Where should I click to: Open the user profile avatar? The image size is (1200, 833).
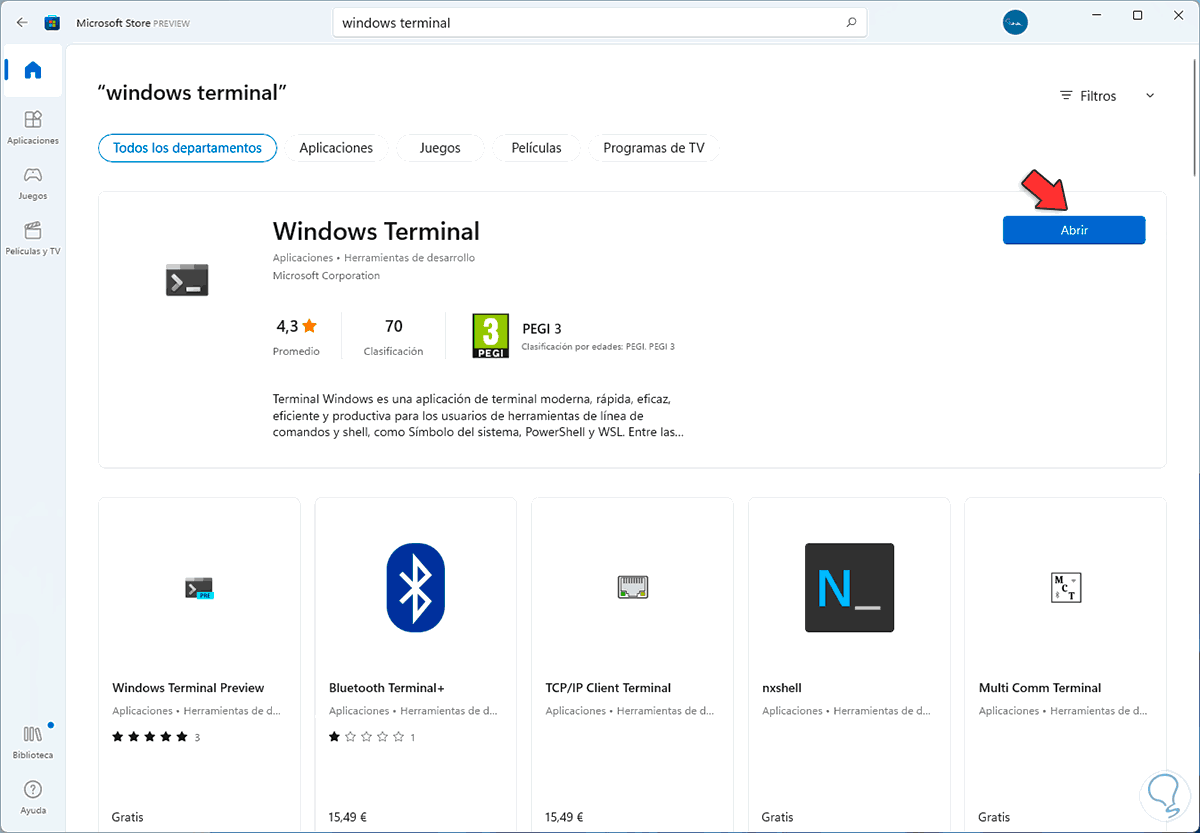(1015, 23)
